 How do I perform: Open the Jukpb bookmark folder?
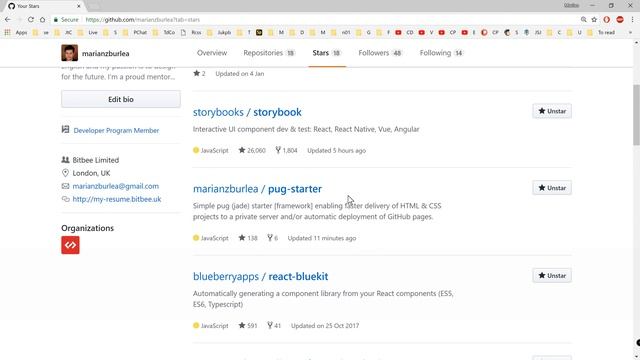[x=219, y=32]
